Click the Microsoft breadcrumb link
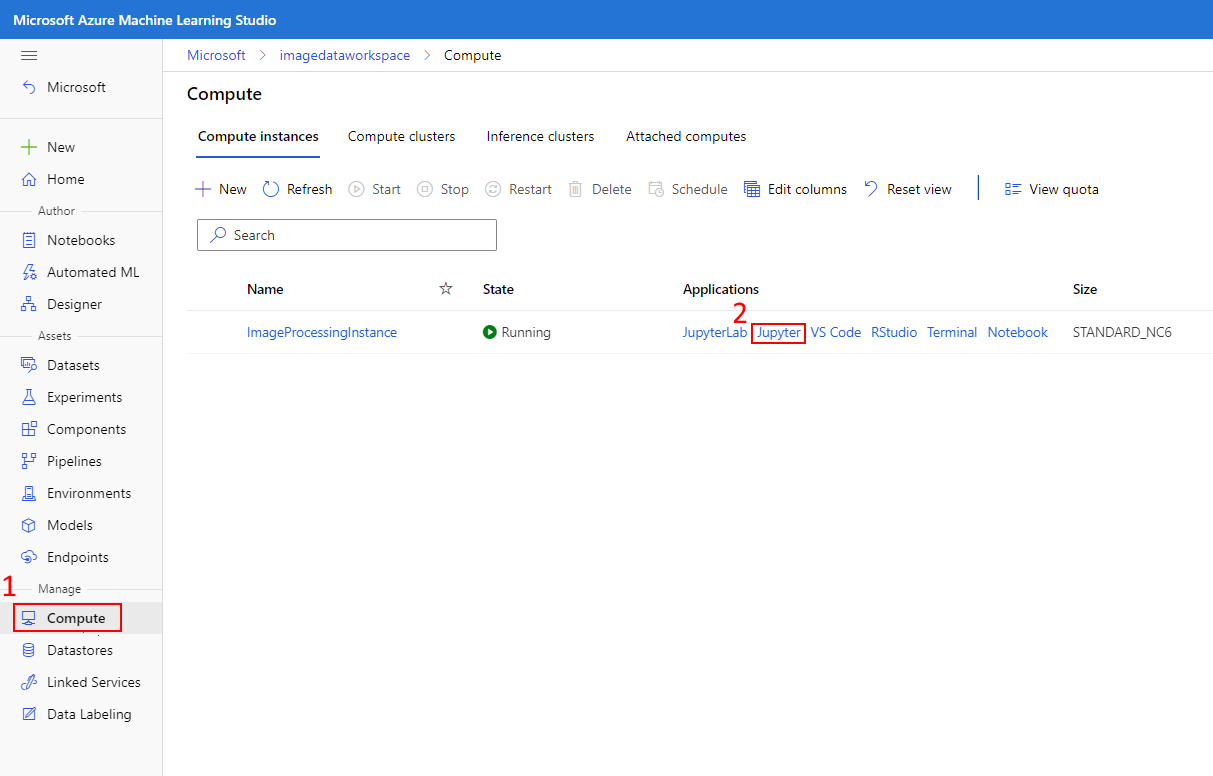Screen dimensions: 1213x776 [x=216, y=55]
